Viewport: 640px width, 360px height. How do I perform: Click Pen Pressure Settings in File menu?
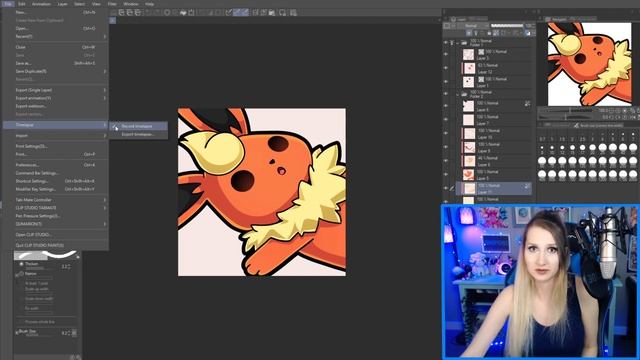click(56, 216)
